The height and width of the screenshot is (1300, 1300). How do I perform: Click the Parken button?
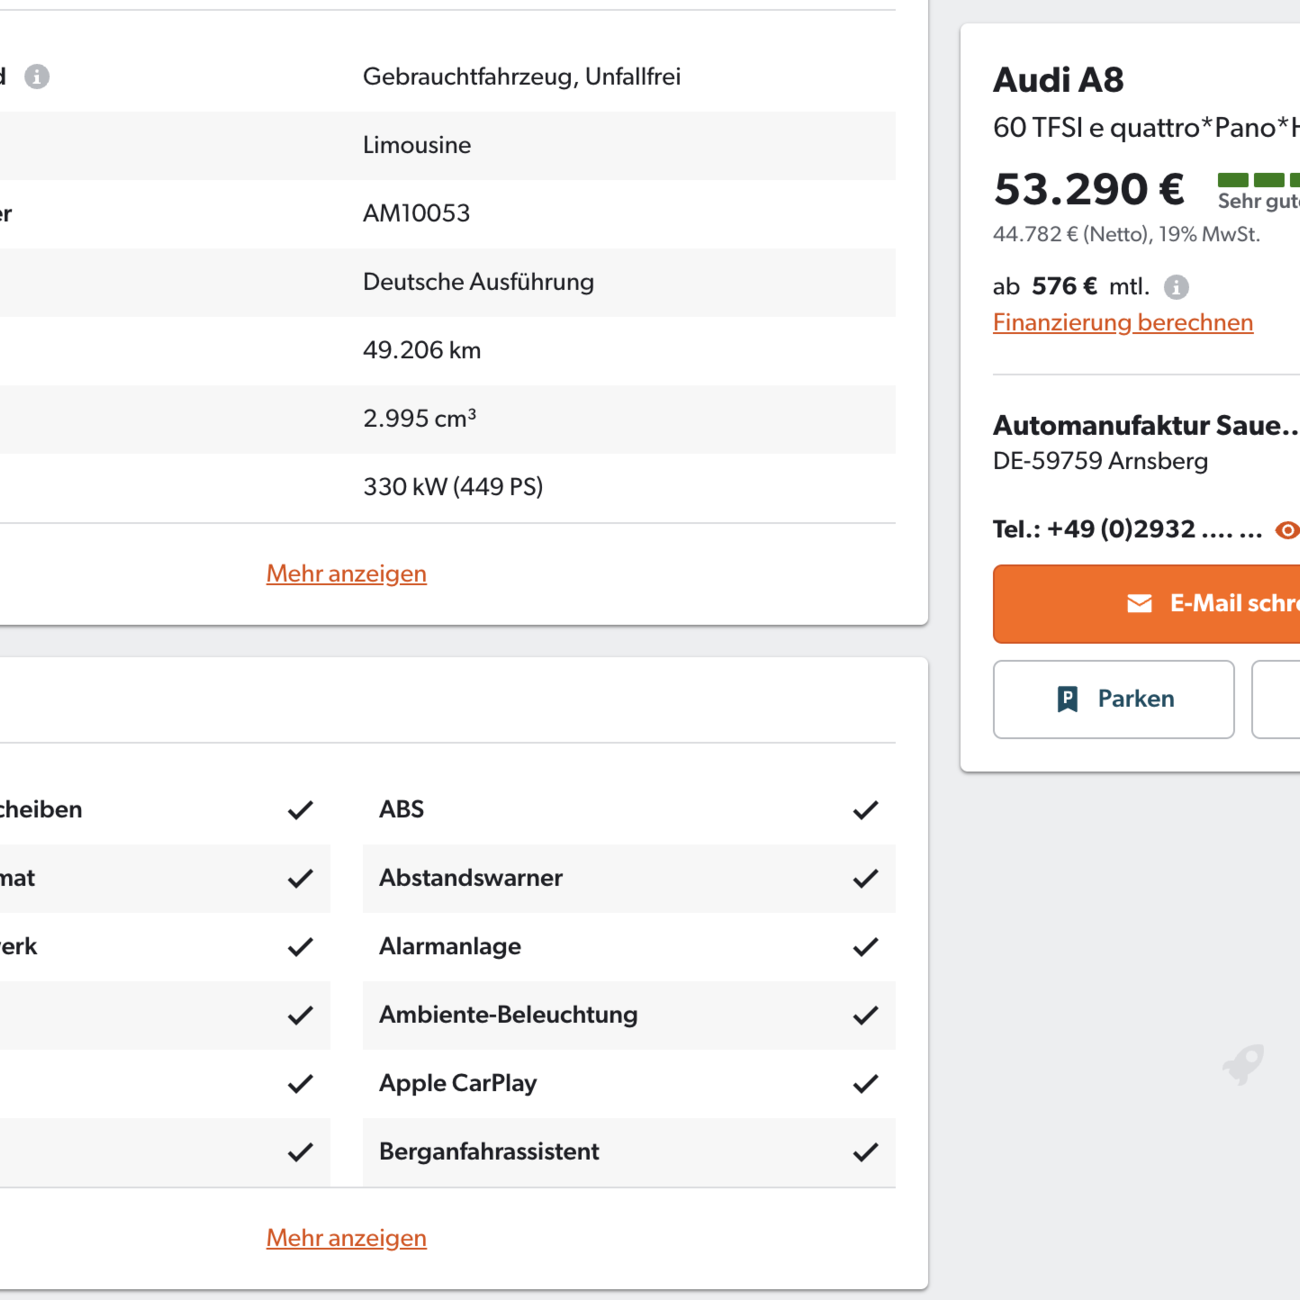[x=1114, y=699]
